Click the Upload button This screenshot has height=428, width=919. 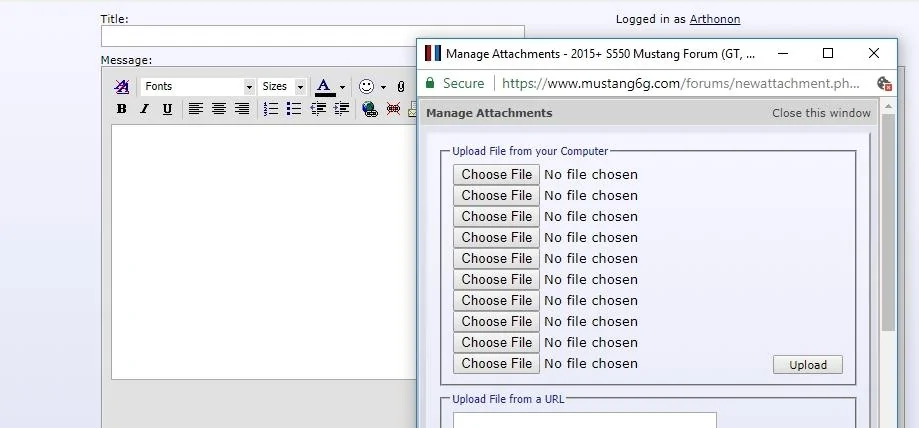(808, 365)
